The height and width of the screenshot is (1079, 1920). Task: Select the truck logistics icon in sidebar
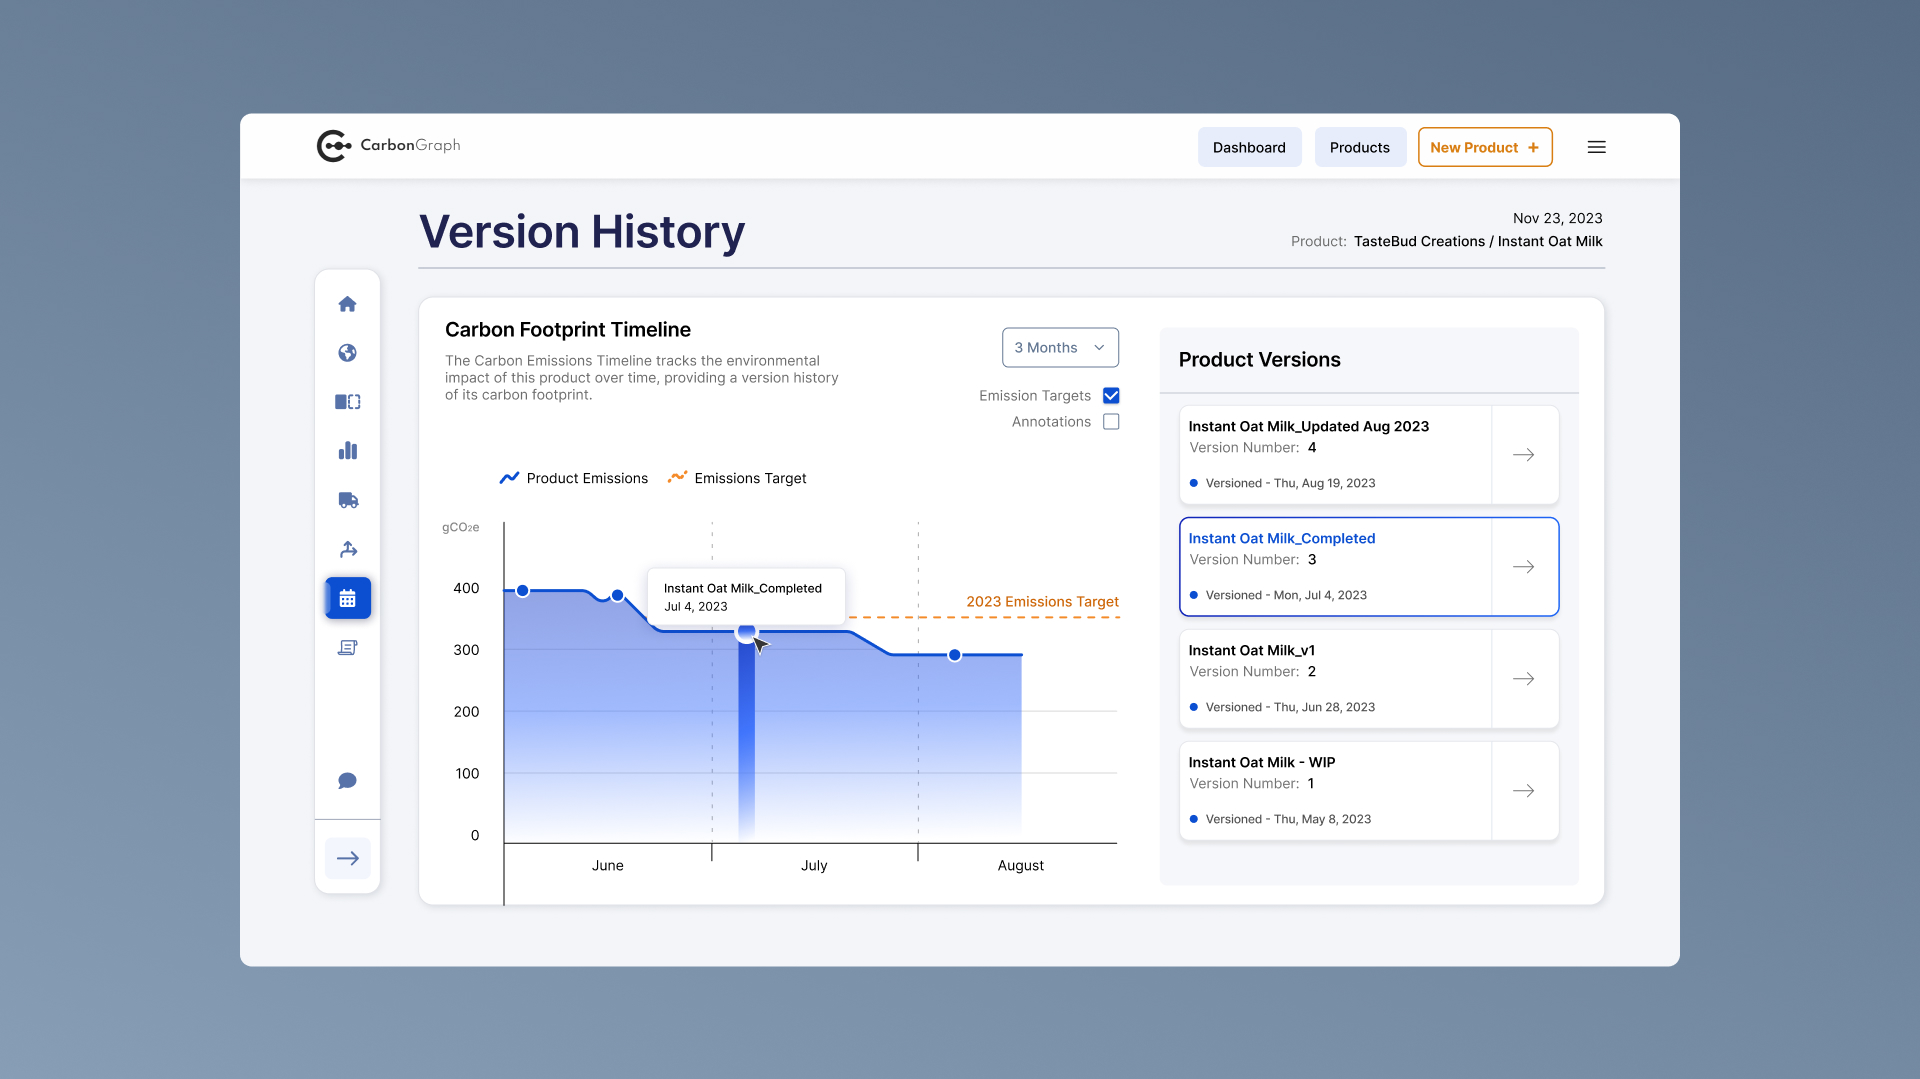[x=347, y=500]
